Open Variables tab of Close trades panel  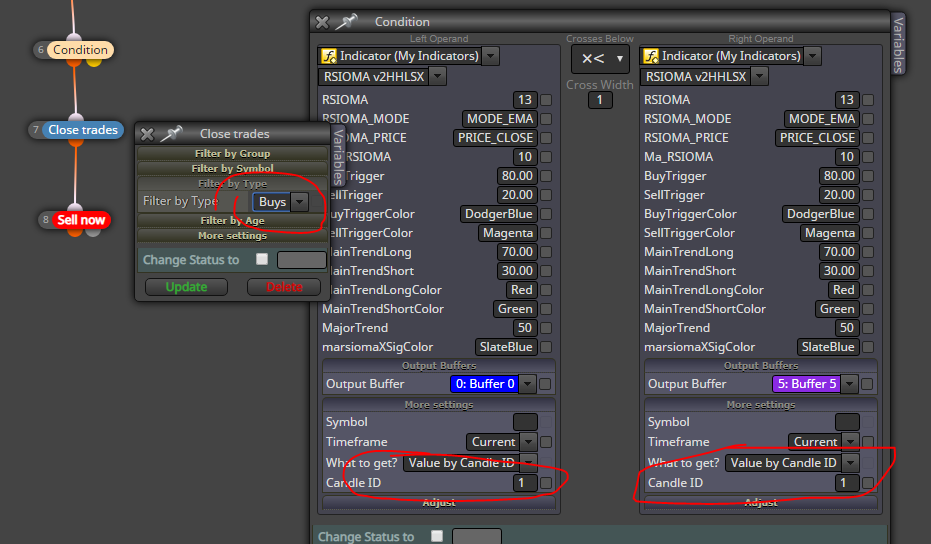pos(338,156)
